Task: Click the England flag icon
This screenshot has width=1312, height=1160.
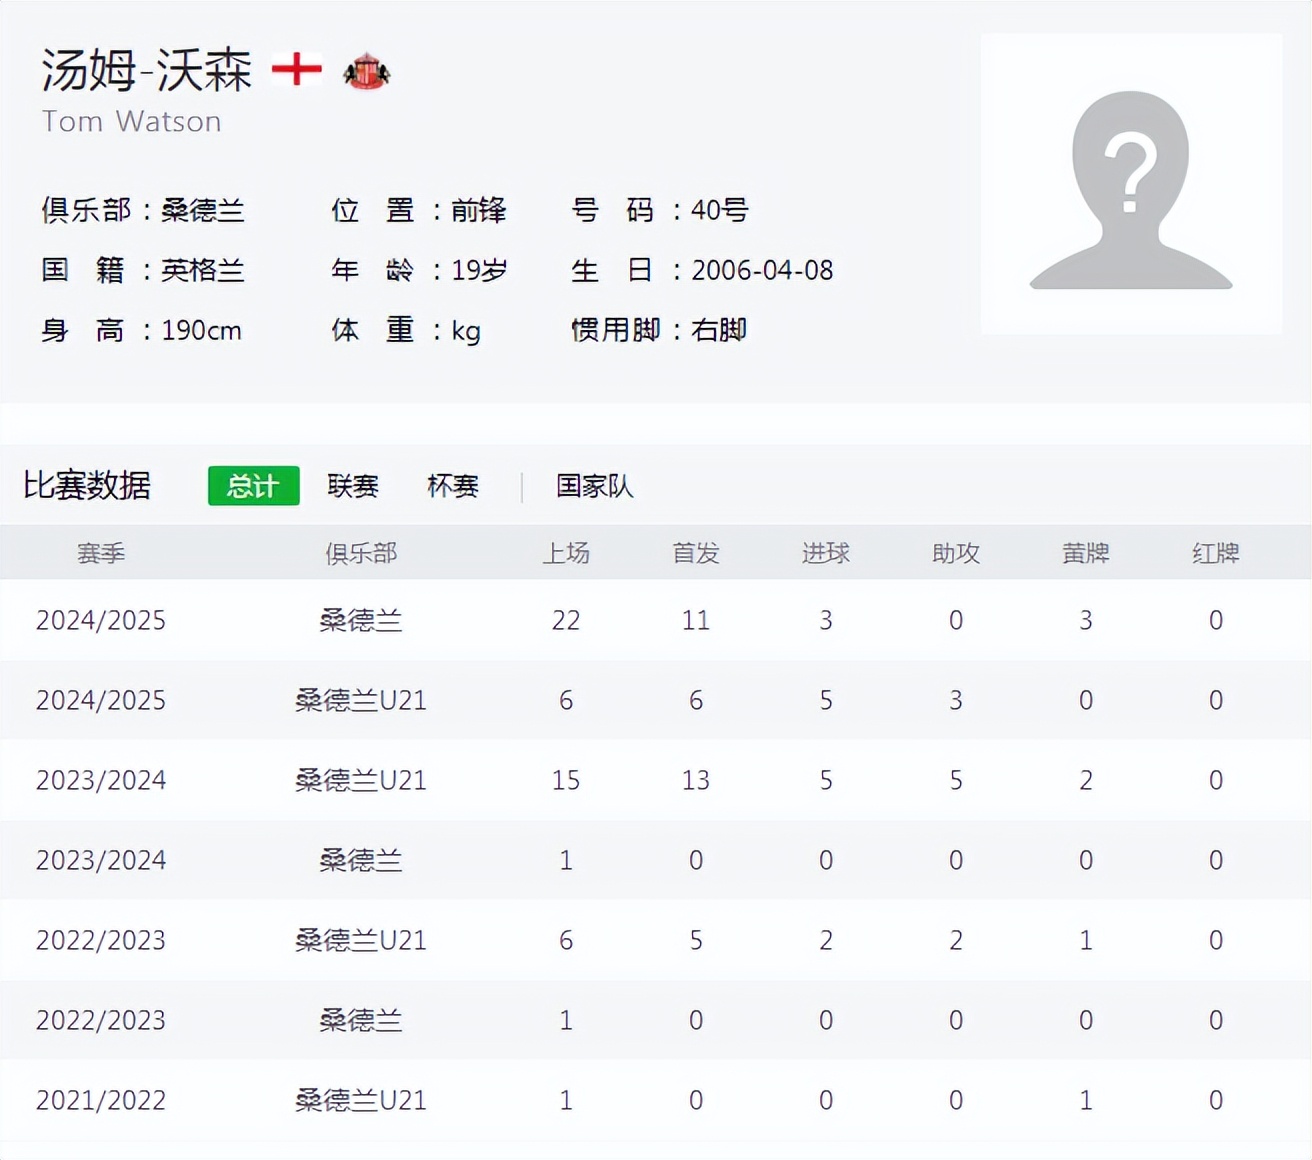Action: [297, 69]
